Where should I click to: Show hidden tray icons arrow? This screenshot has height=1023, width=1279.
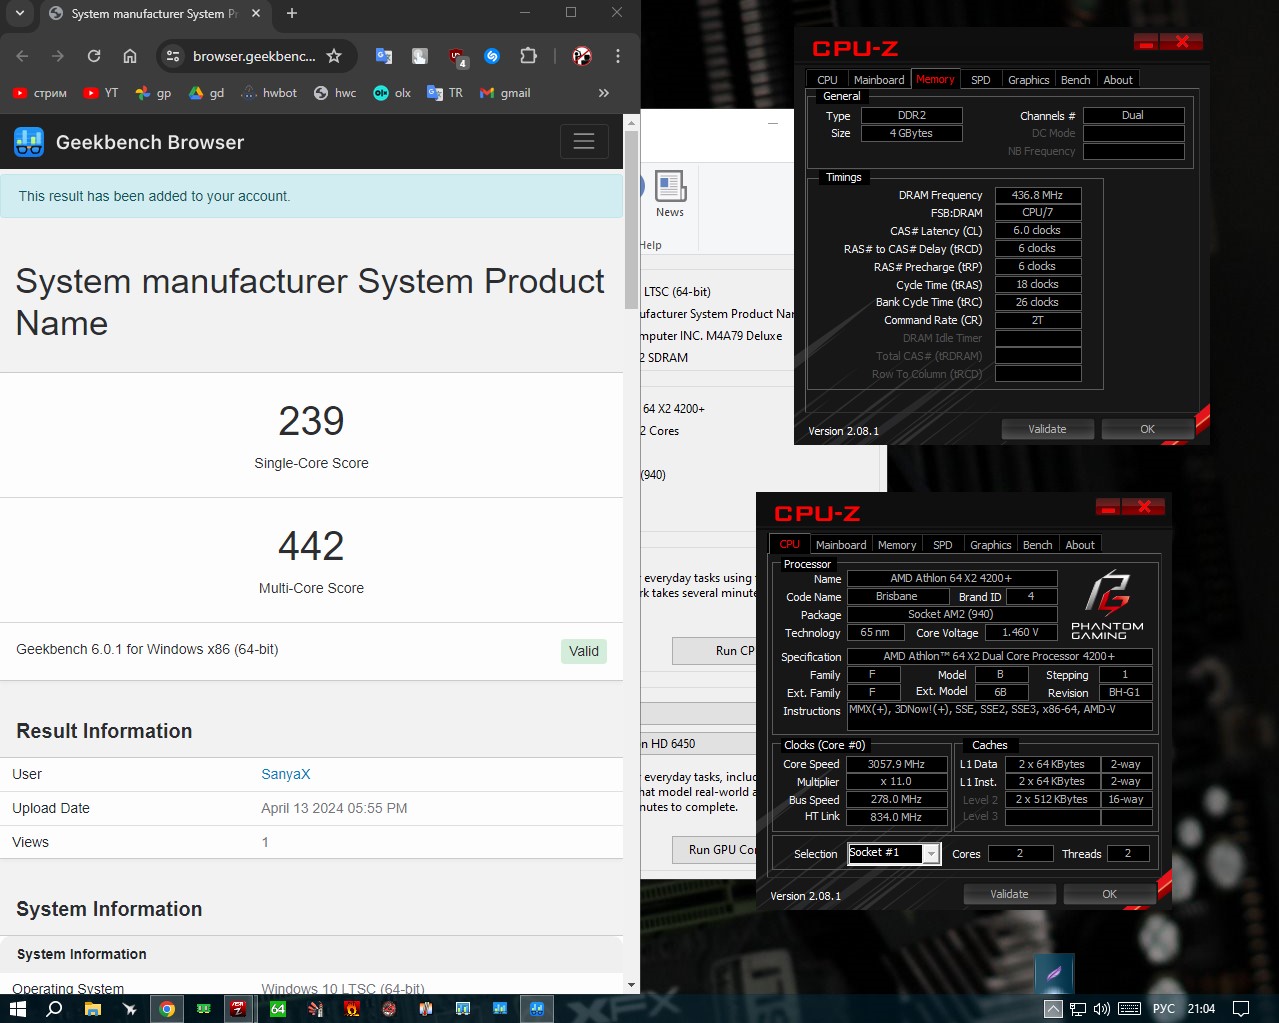point(1053,1009)
